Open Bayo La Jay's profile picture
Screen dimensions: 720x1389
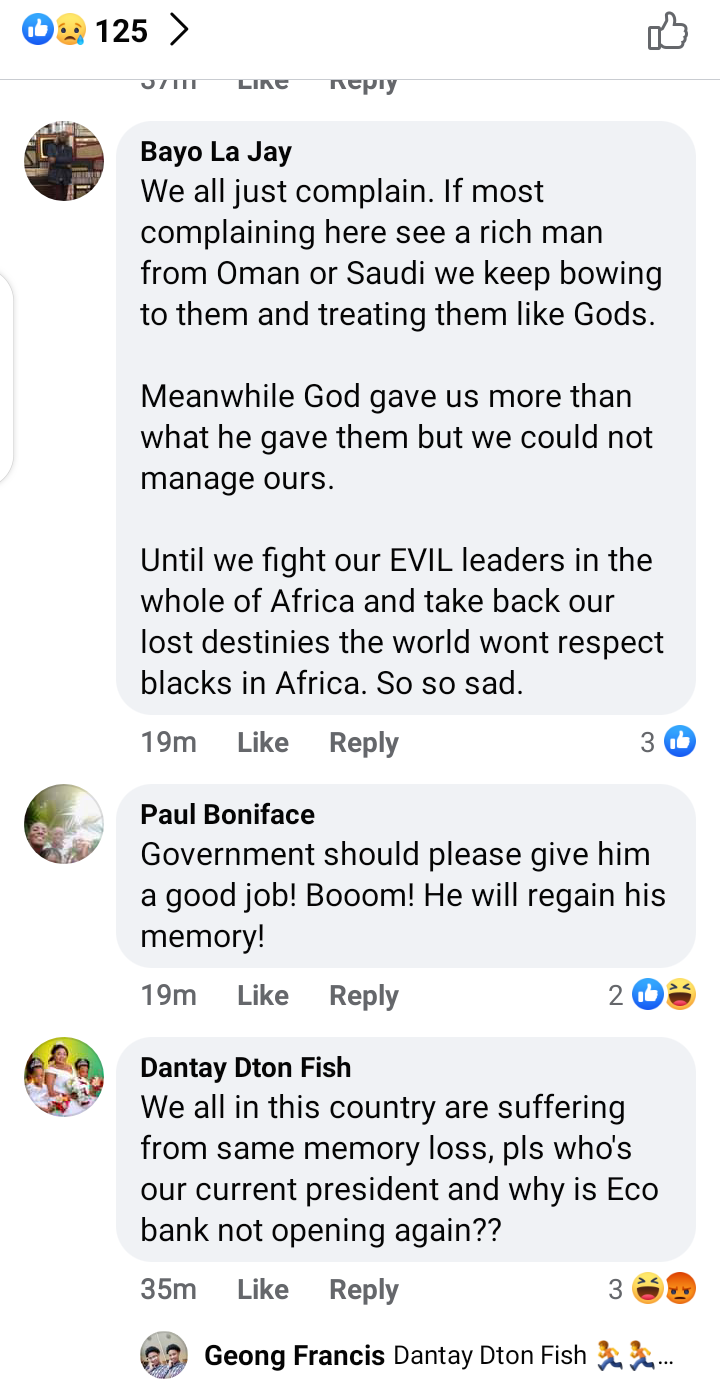(x=64, y=162)
